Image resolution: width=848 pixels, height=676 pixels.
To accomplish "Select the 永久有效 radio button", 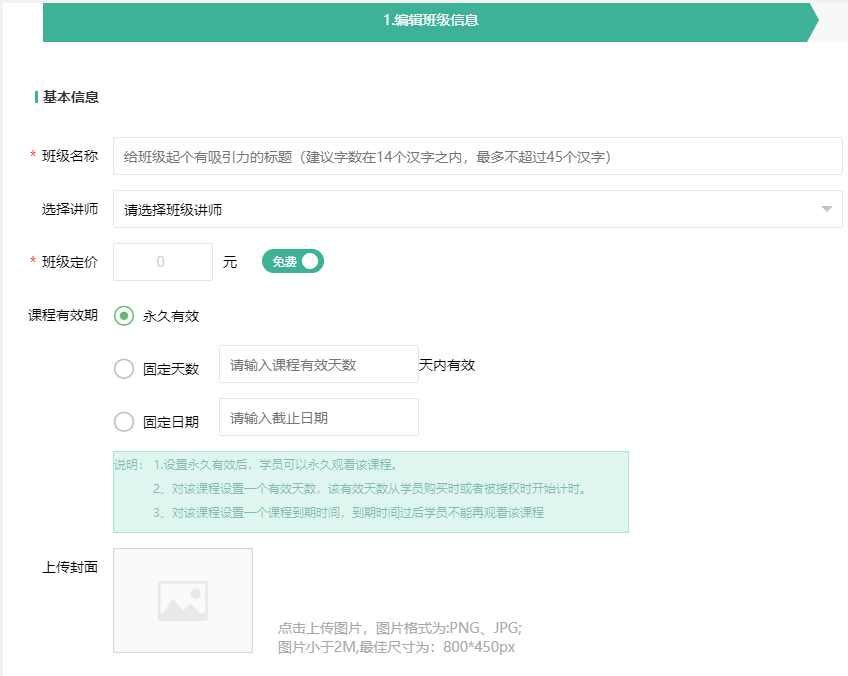I will (x=124, y=316).
